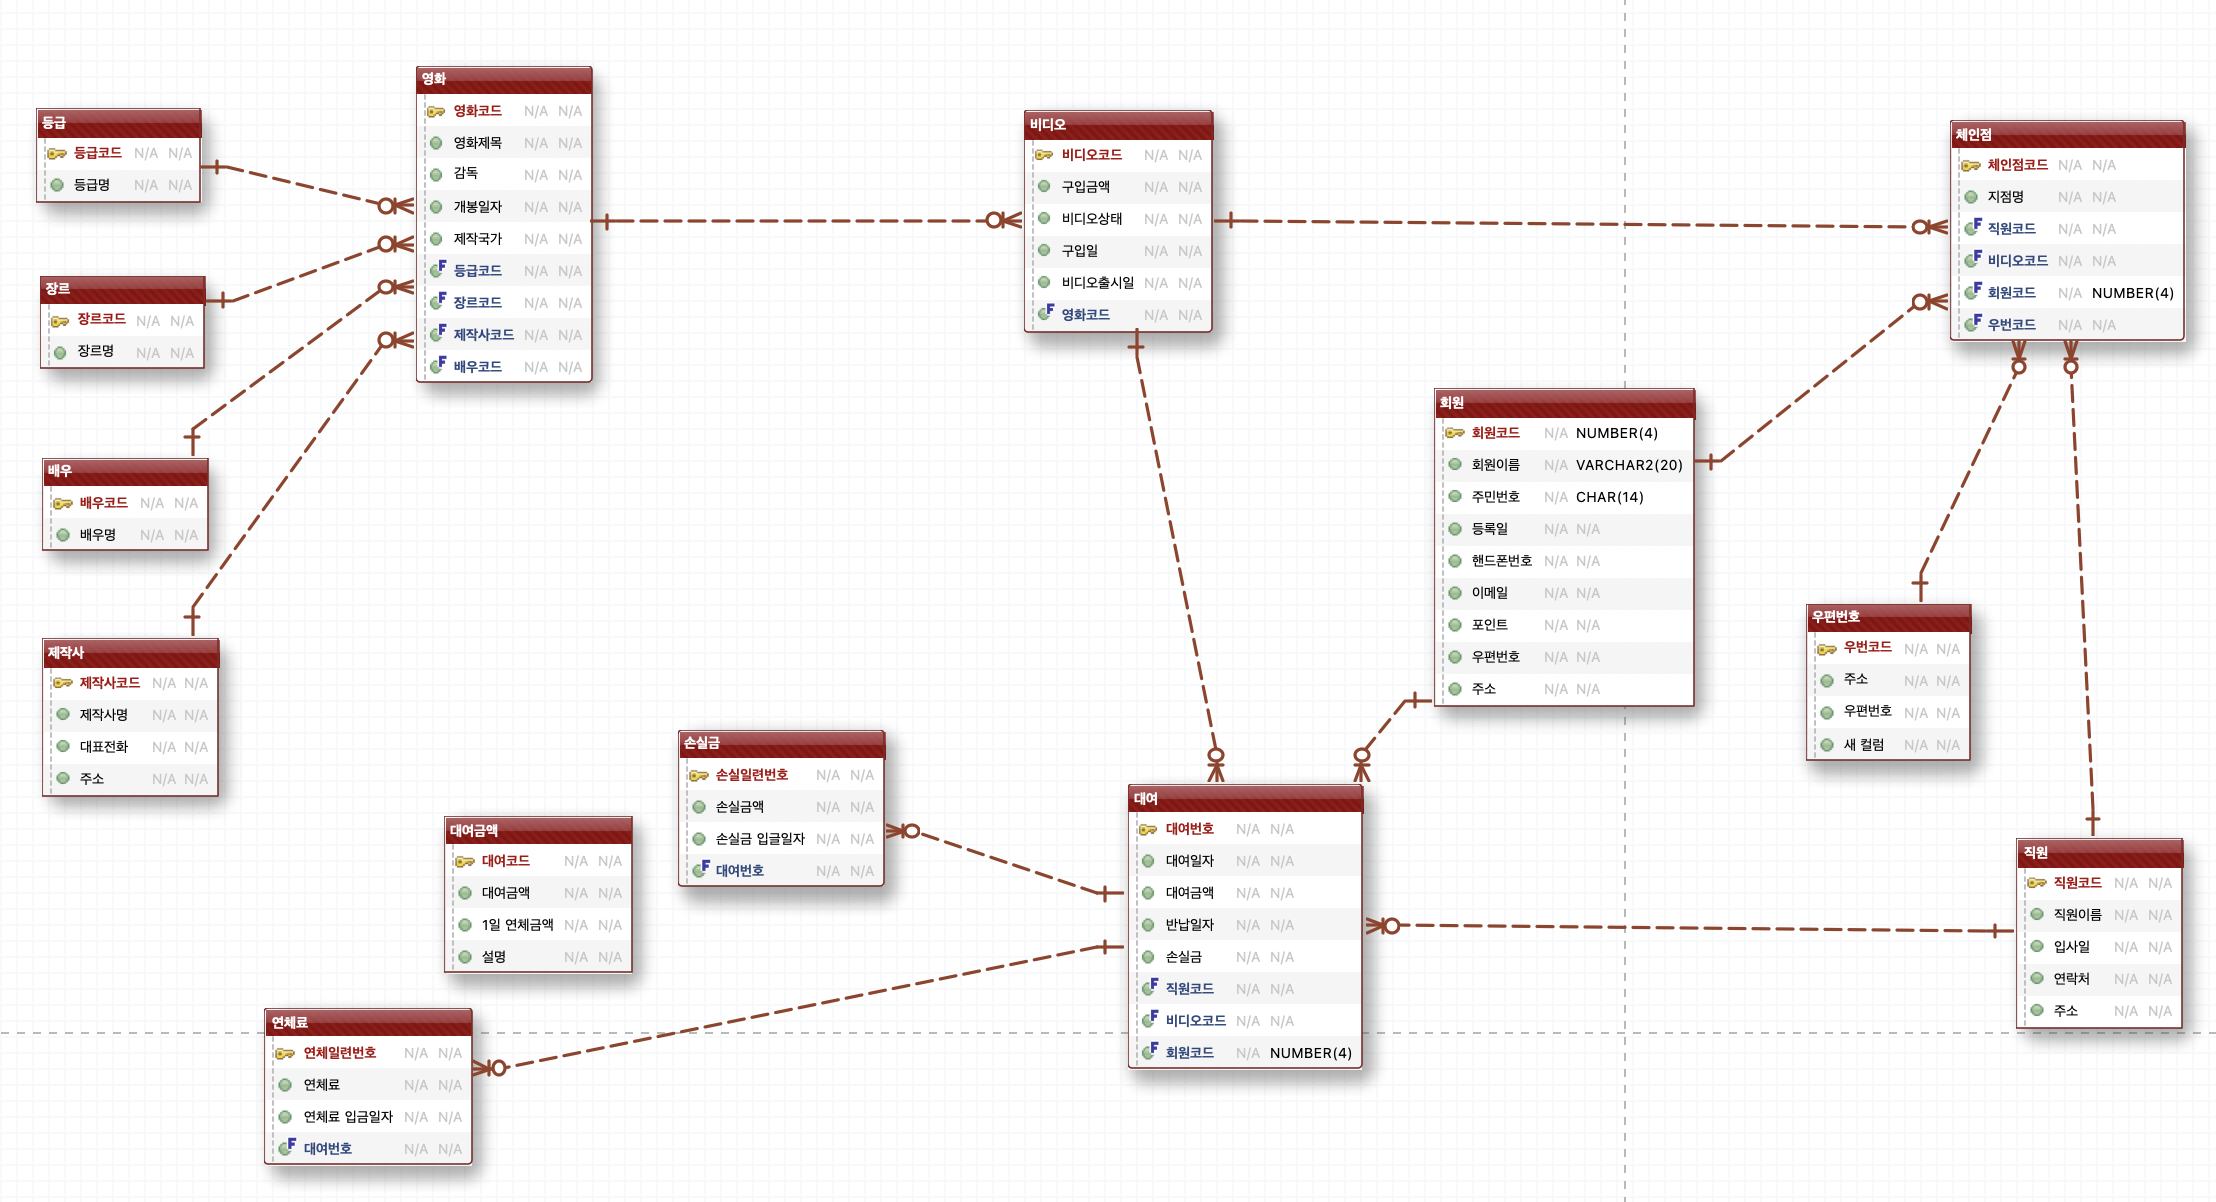Click the primary key icon of 비디오코드
Image resolution: width=2216 pixels, height=1202 pixels.
click(1044, 155)
